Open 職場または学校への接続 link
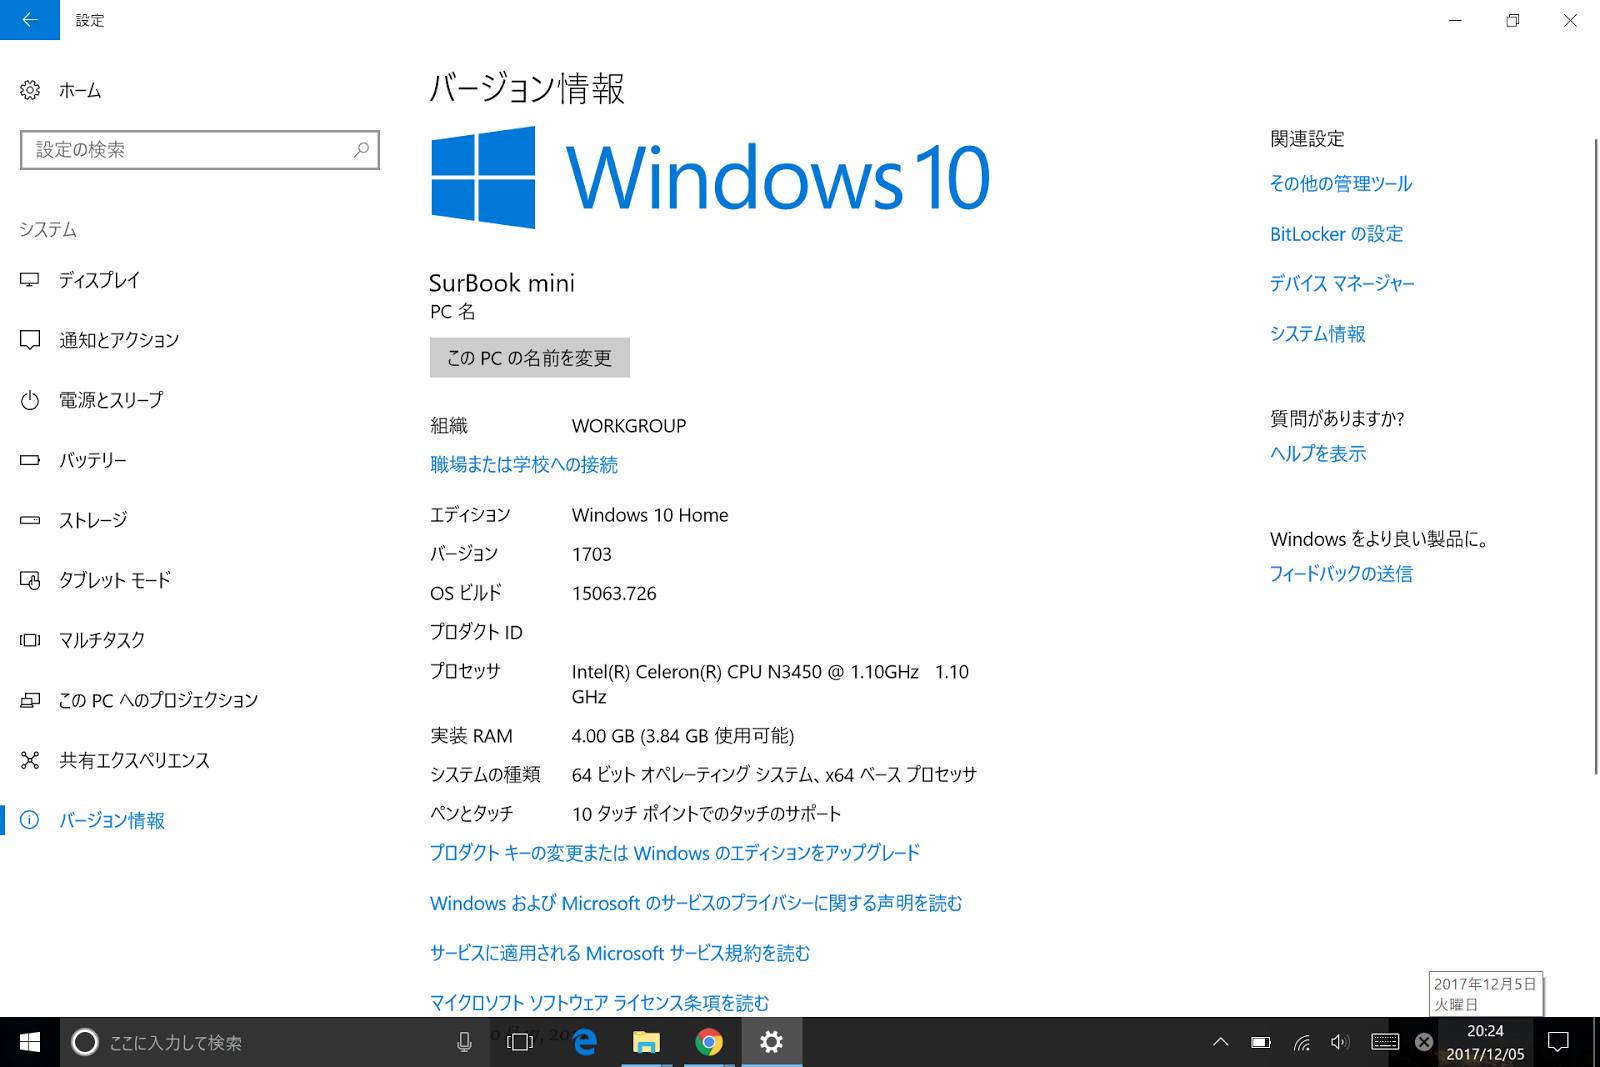 coord(524,464)
